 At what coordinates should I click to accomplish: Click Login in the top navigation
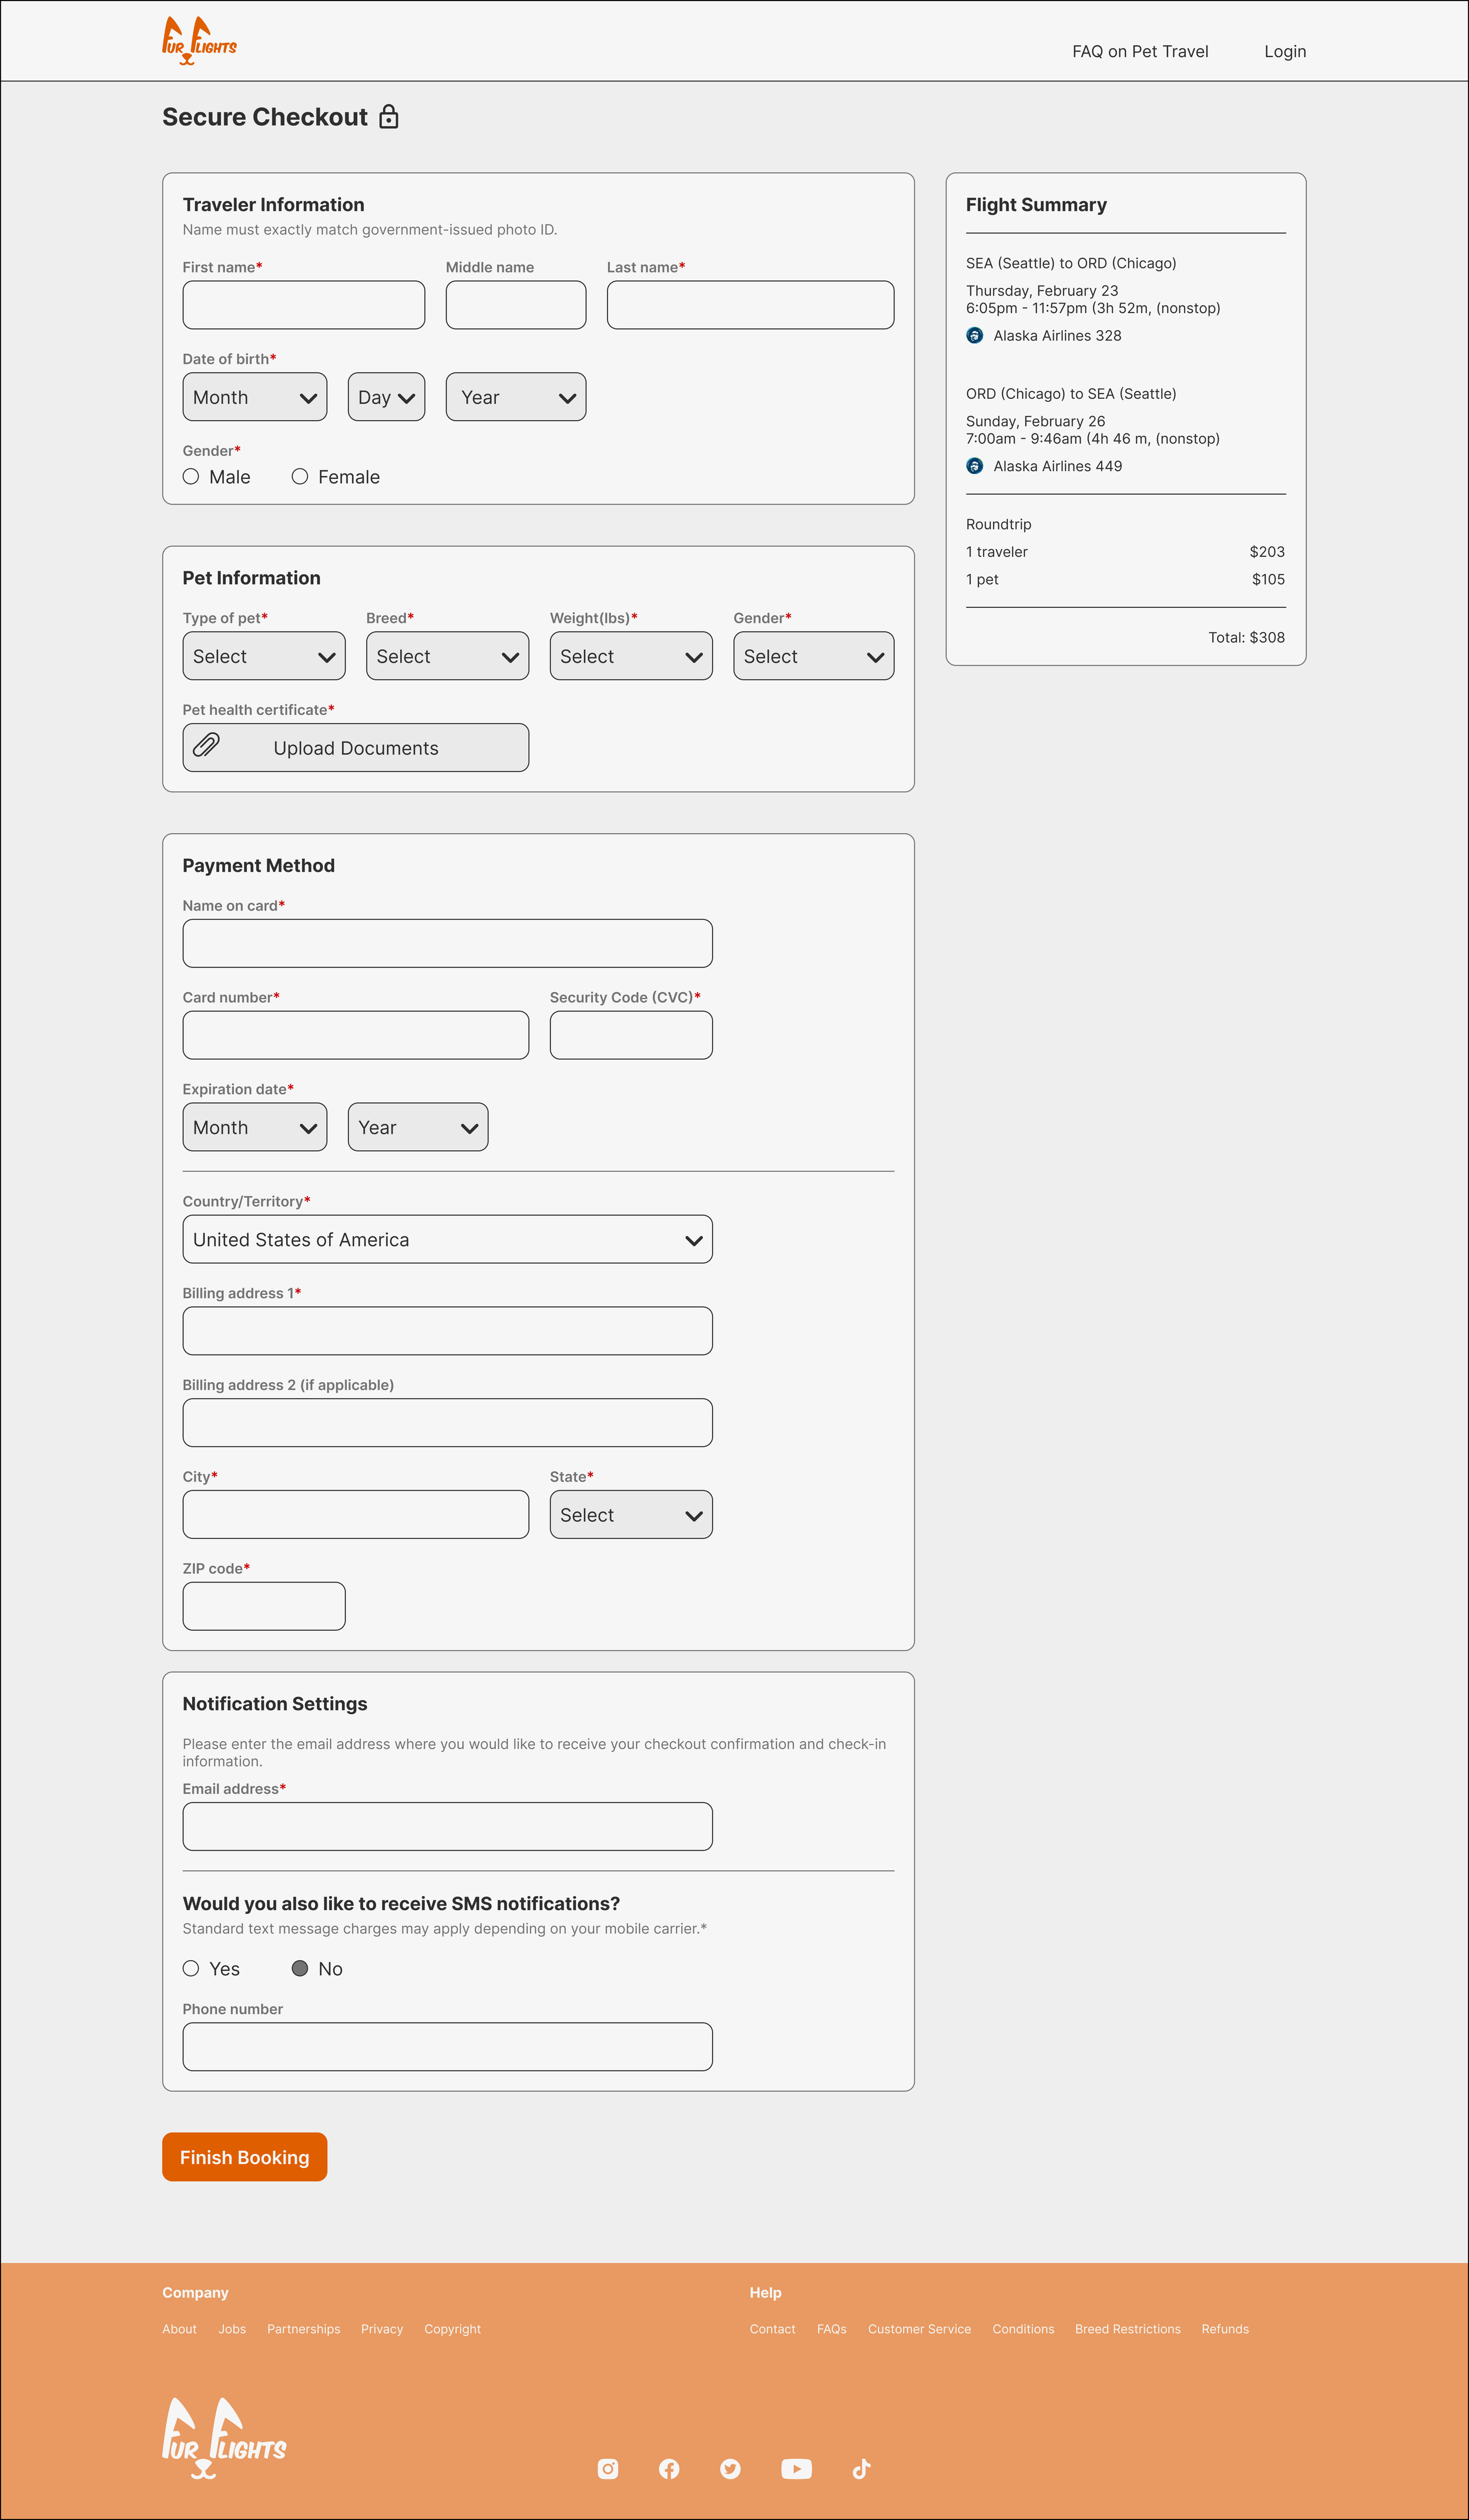click(x=1285, y=51)
